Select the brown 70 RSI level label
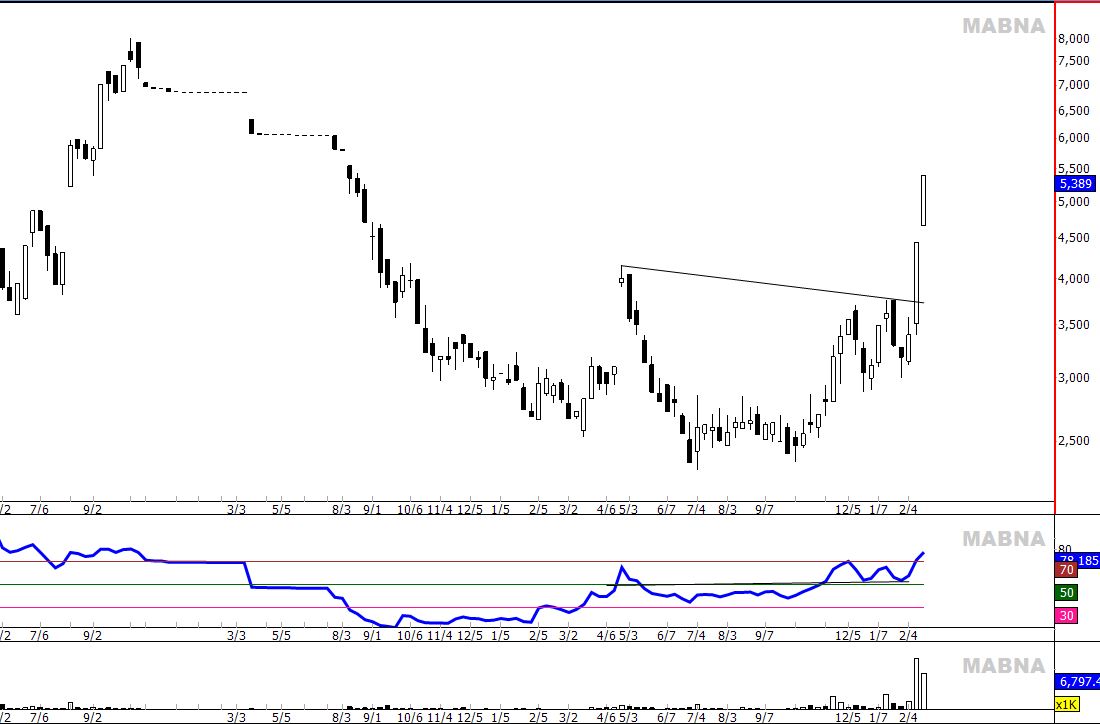This screenshot has height=724, width=1100. 1066,570
